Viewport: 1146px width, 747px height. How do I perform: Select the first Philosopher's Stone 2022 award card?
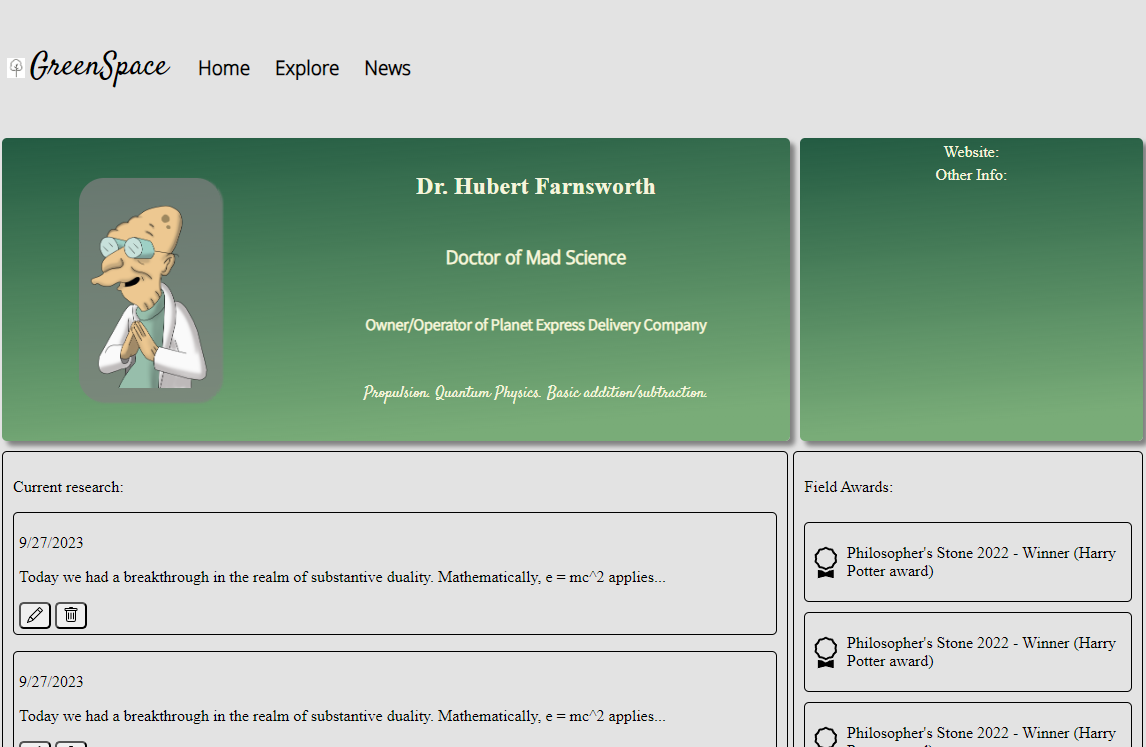pyautogui.click(x=968, y=562)
